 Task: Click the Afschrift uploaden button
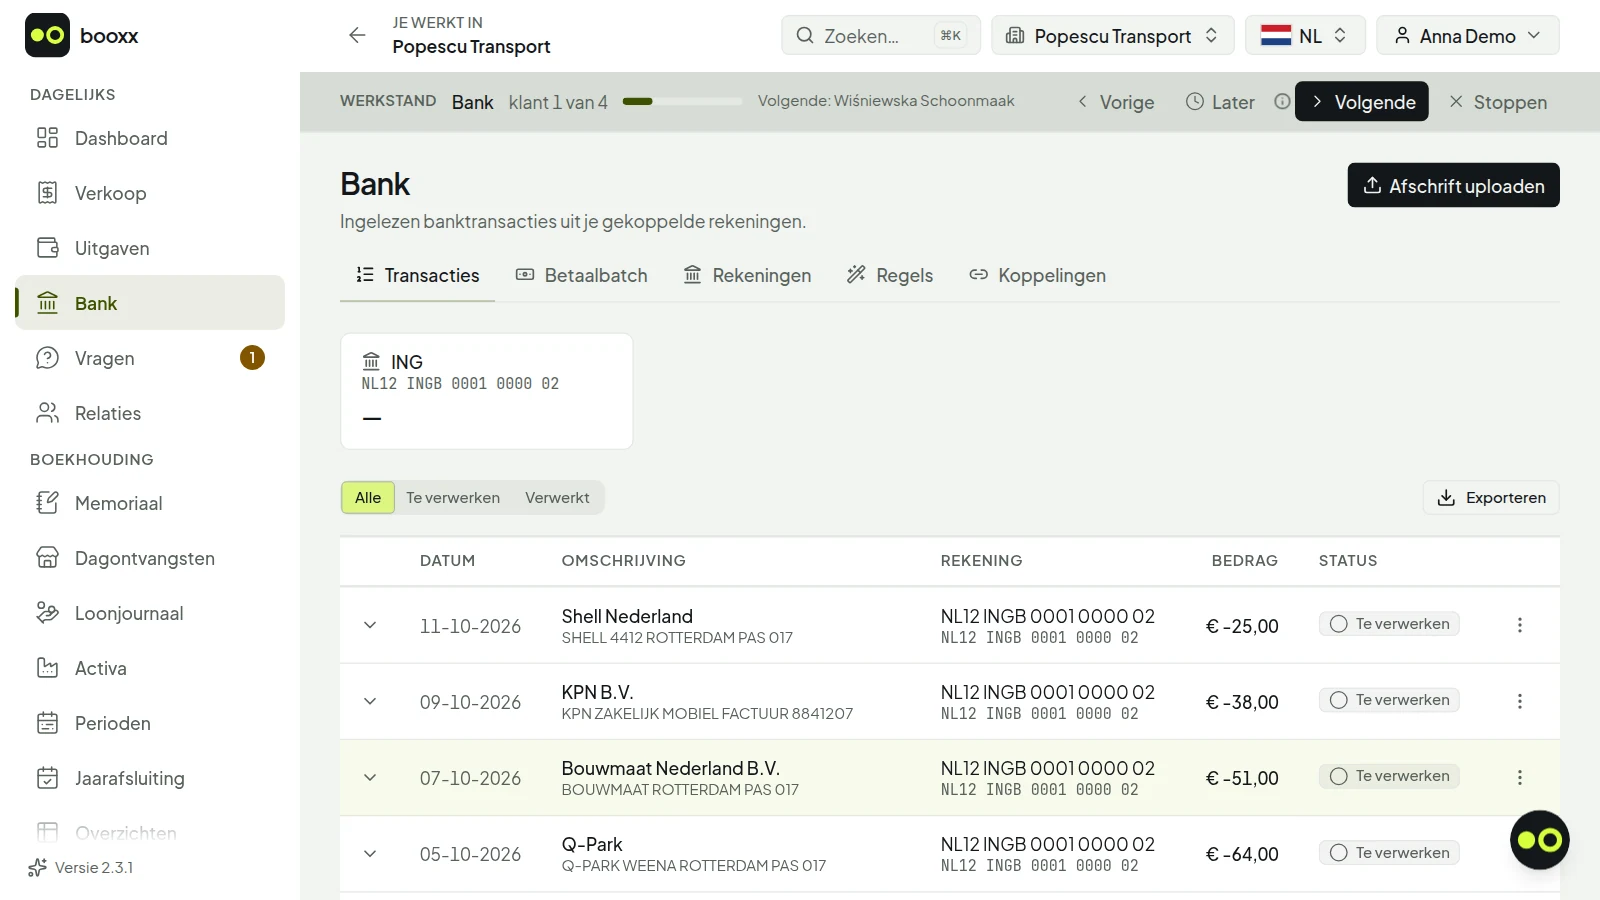[1453, 185]
